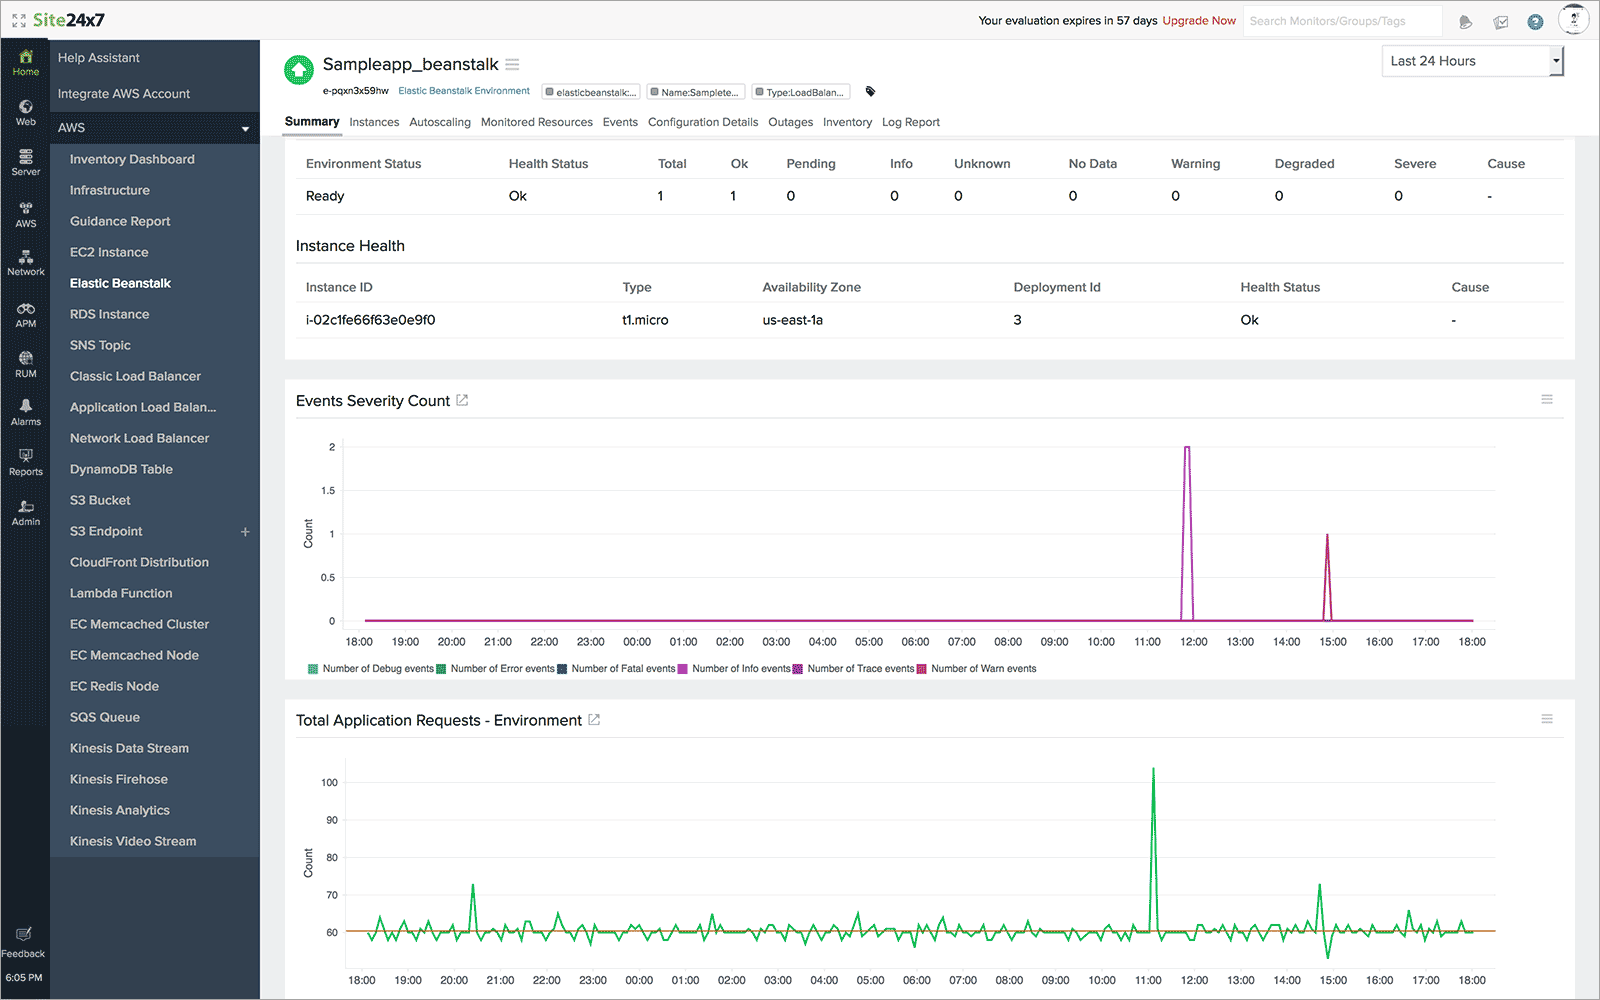The width and height of the screenshot is (1600, 1000).
Task: Click the user profile avatar
Action: 1573,20
